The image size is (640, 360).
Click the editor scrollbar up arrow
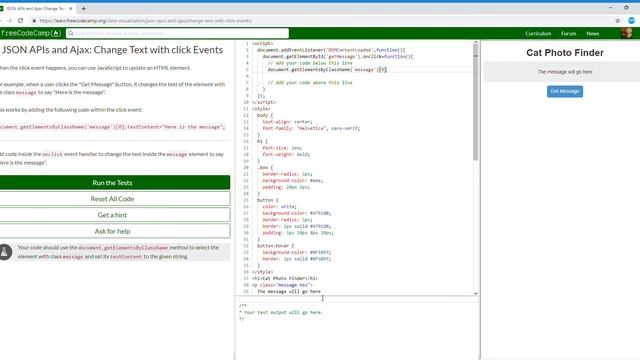(476, 42)
